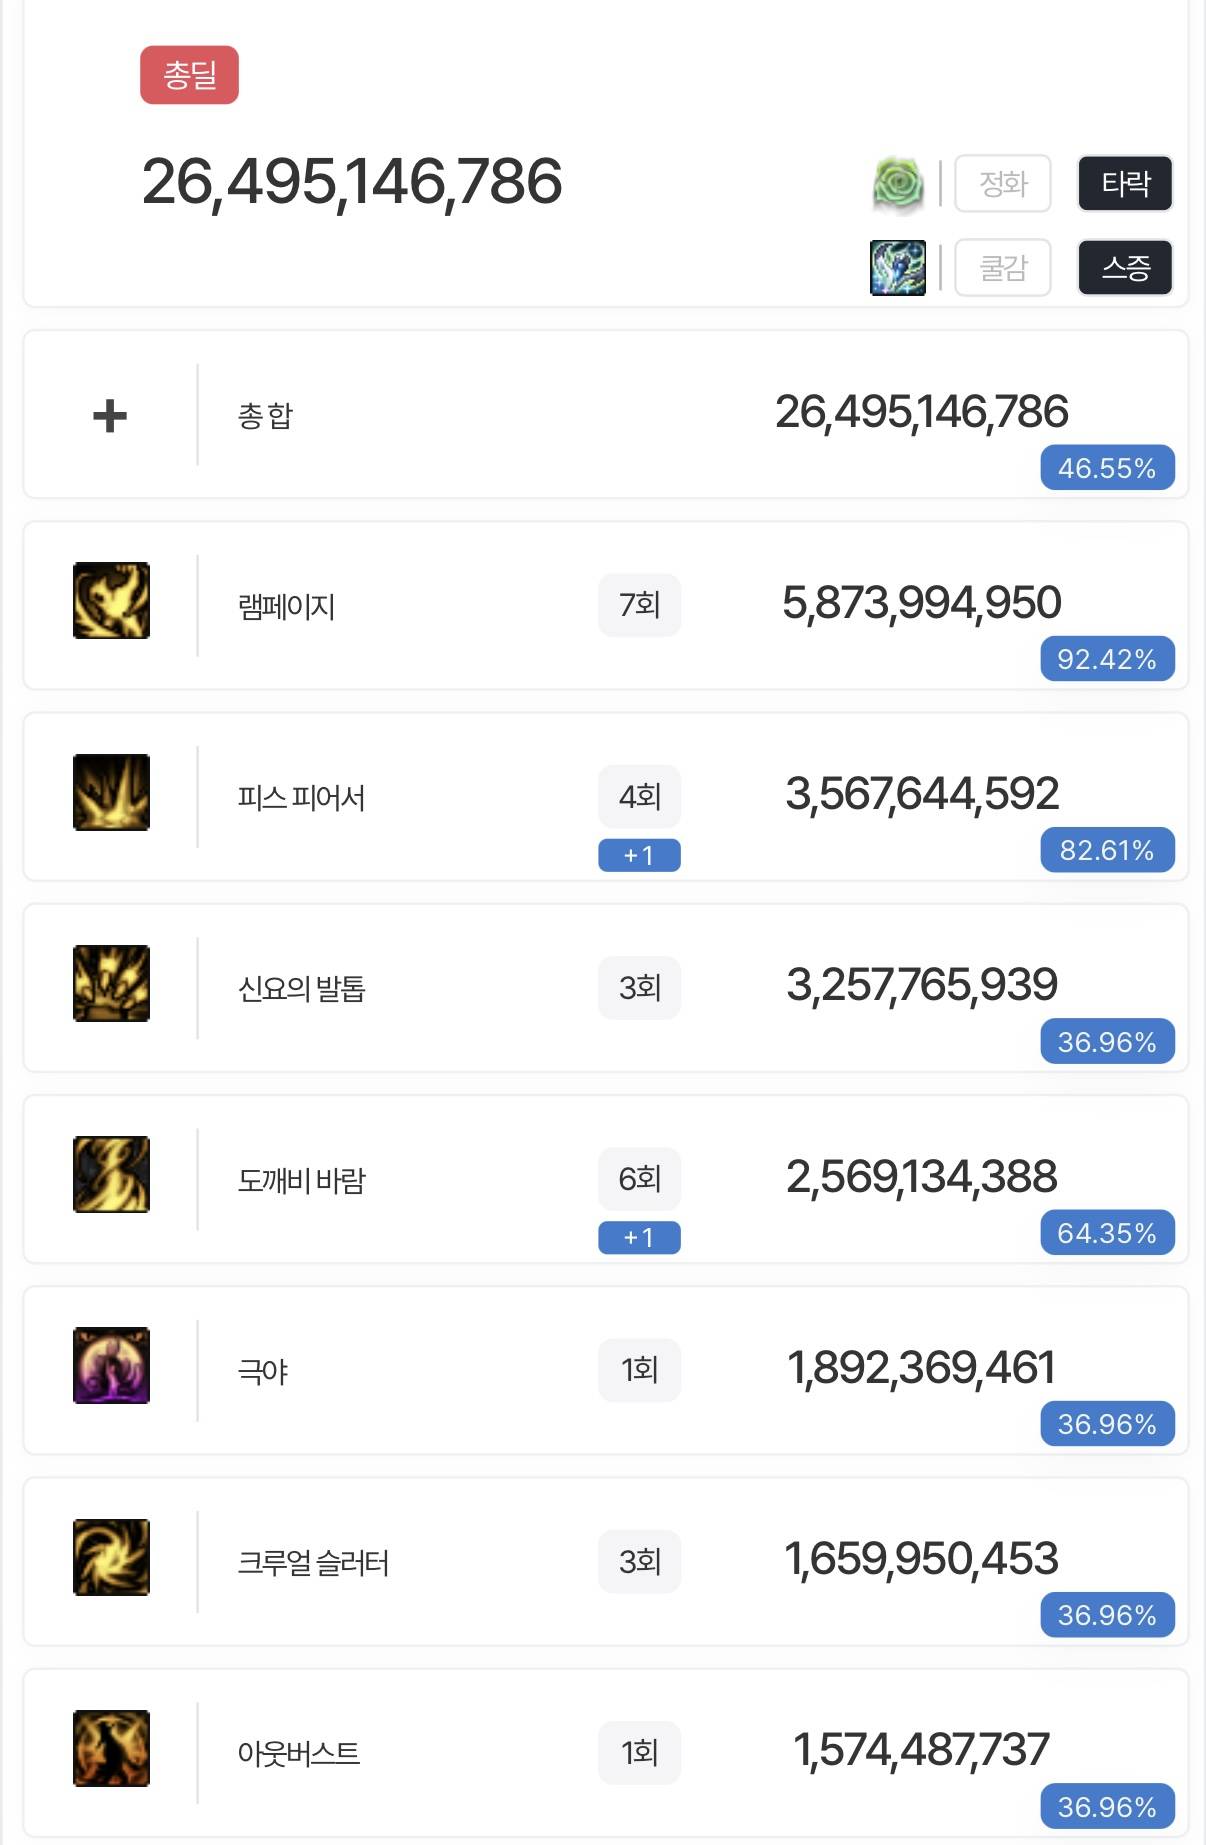Image resolution: width=1206 pixels, height=1845 pixels.
Task: Click the blue crystal gem icon
Action: click(x=898, y=268)
